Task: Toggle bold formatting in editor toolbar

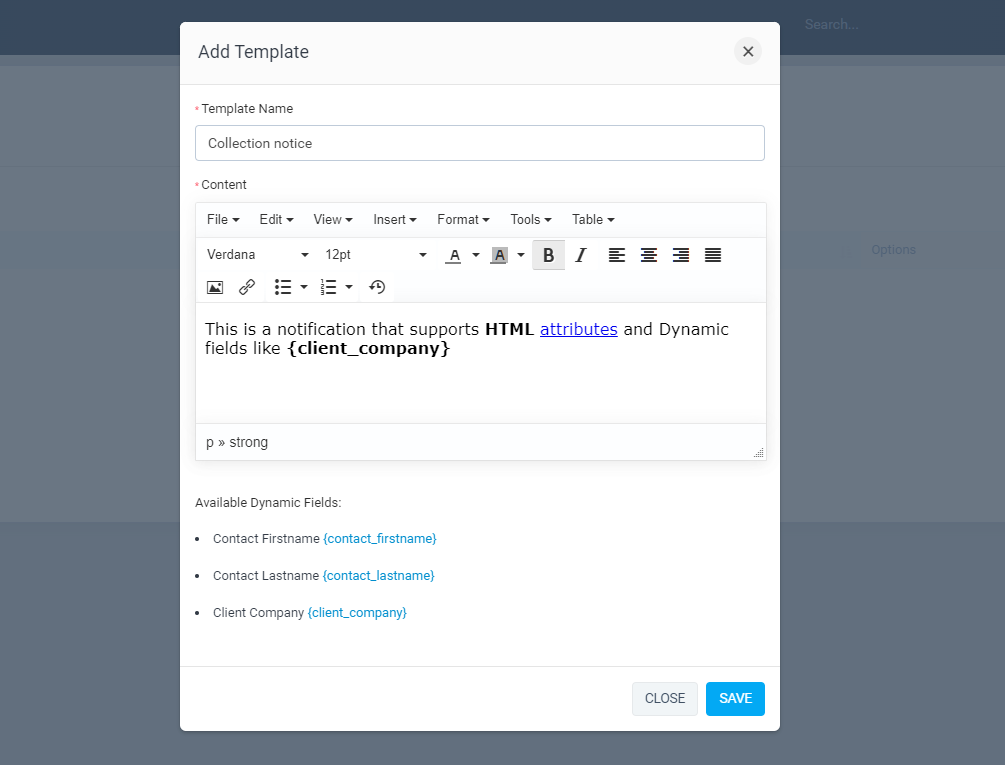Action: pyautogui.click(x=548, y=255)
